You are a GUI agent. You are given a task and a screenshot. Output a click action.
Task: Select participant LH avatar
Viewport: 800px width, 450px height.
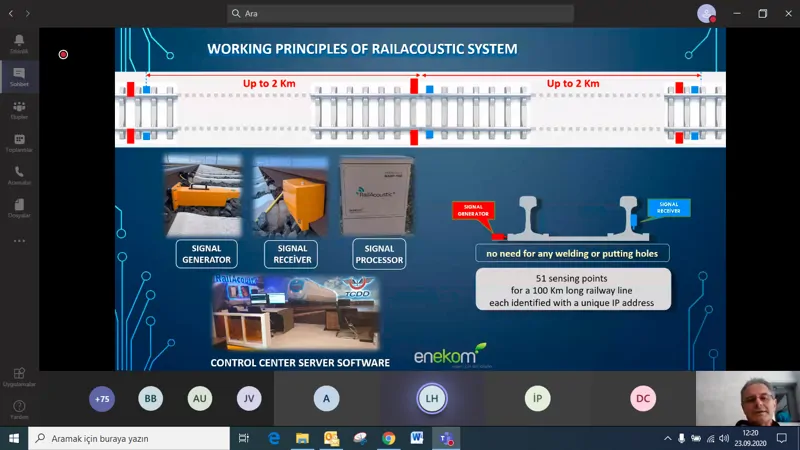(x=432, y=398)
